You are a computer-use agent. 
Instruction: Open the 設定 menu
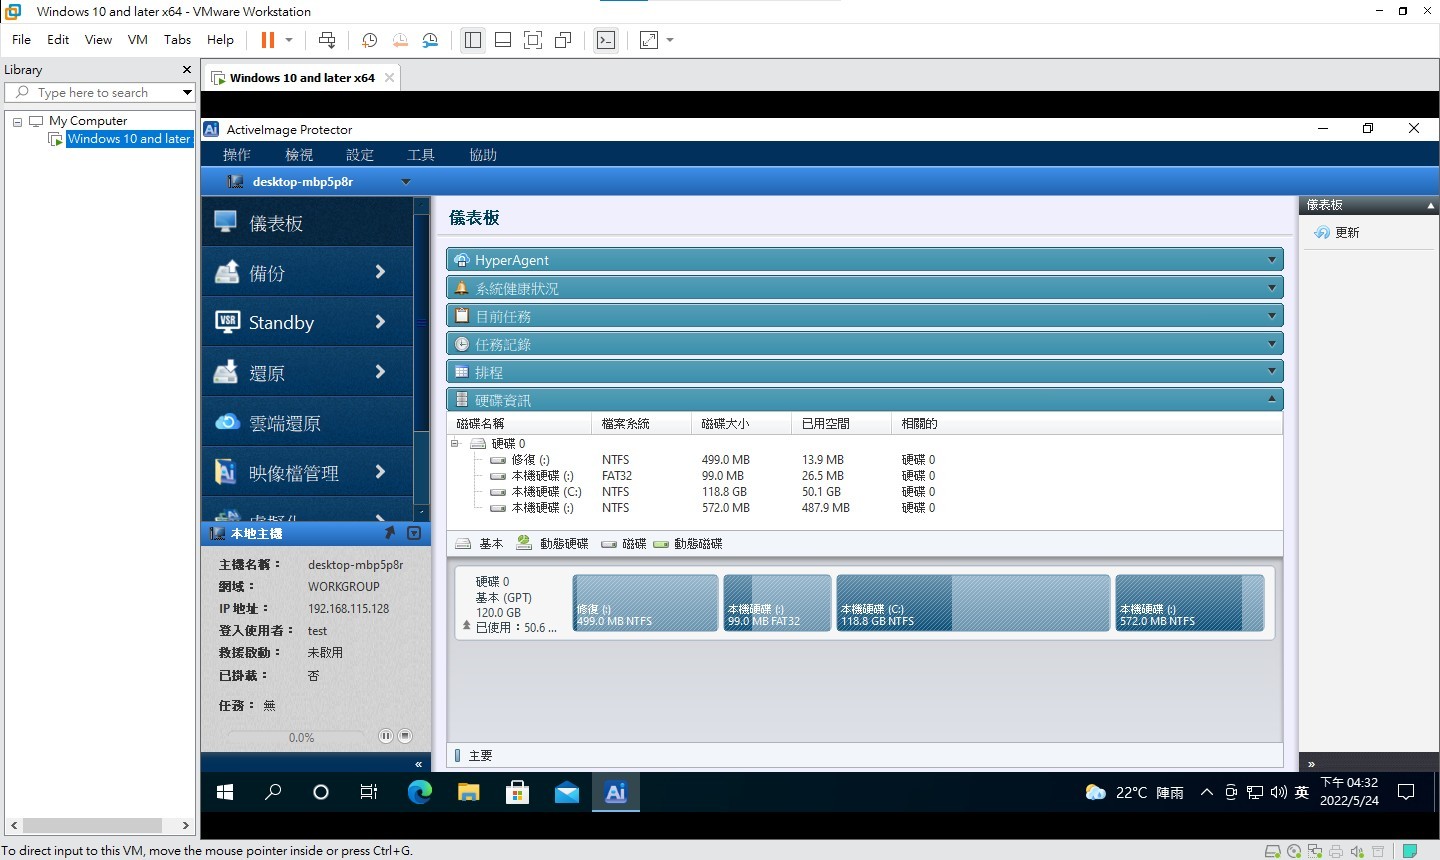coord(360,155)
